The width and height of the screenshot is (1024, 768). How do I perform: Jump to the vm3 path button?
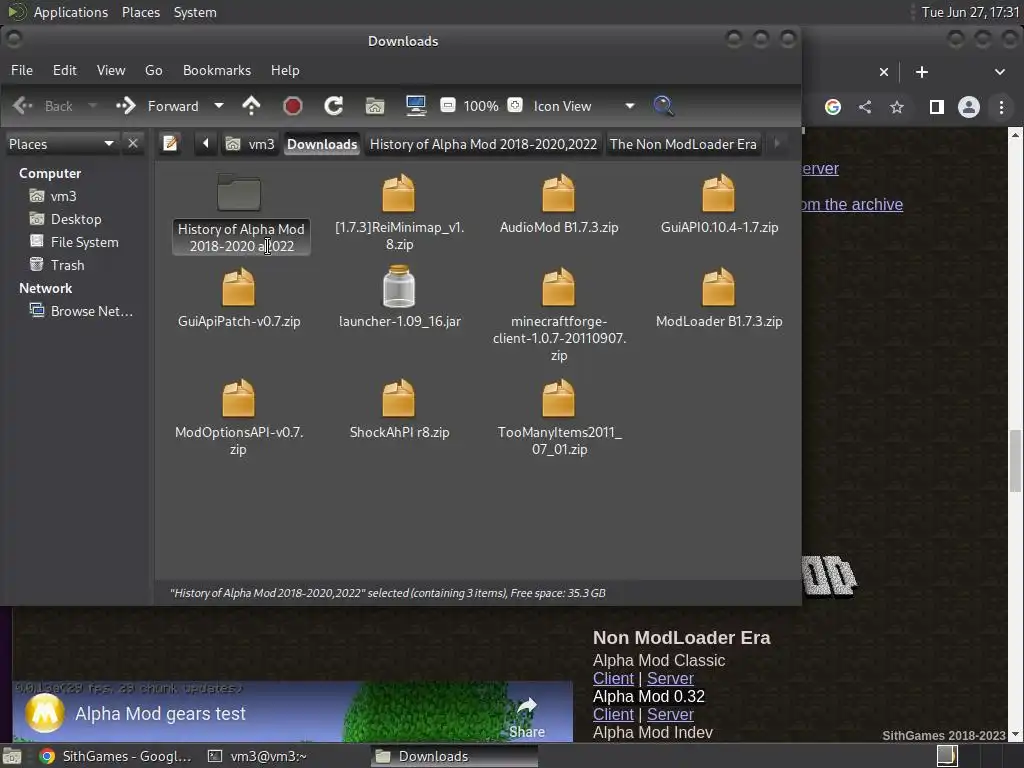[x=250, y=144]
